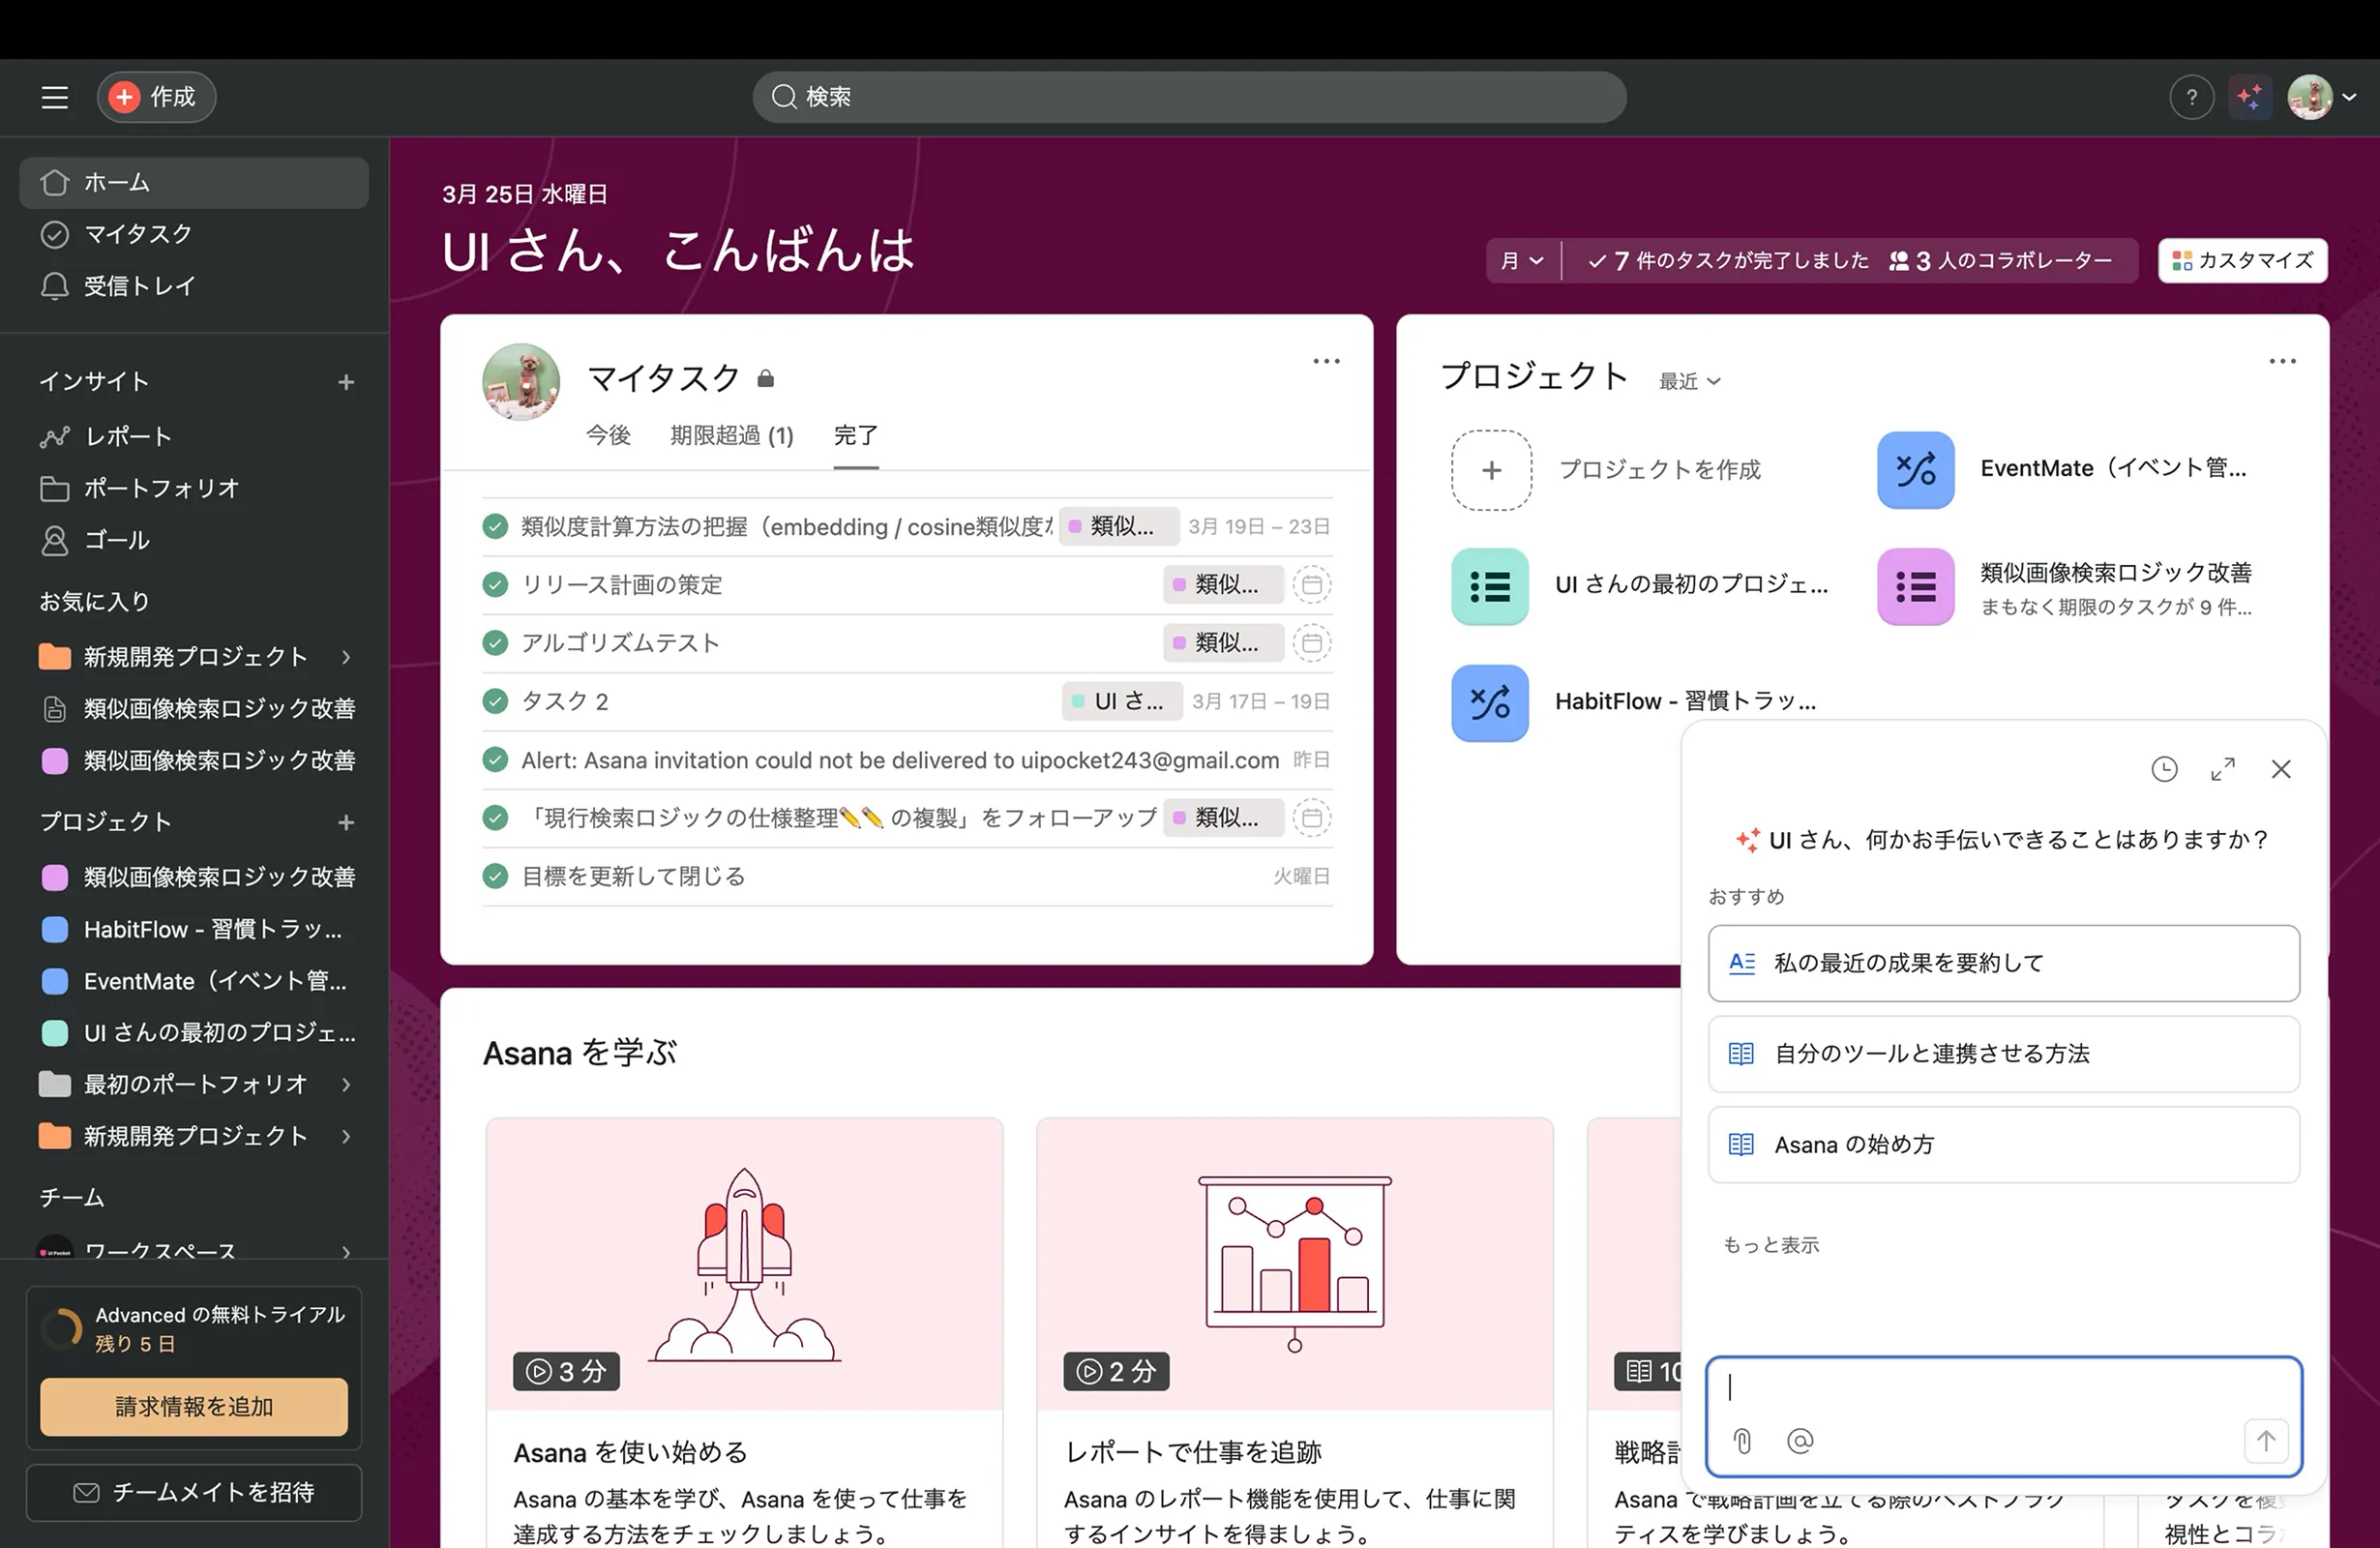2380x1548 pixels.
Task: Close the AI assistant panel
Action: pyautogui.click(x=2281, y=769)
